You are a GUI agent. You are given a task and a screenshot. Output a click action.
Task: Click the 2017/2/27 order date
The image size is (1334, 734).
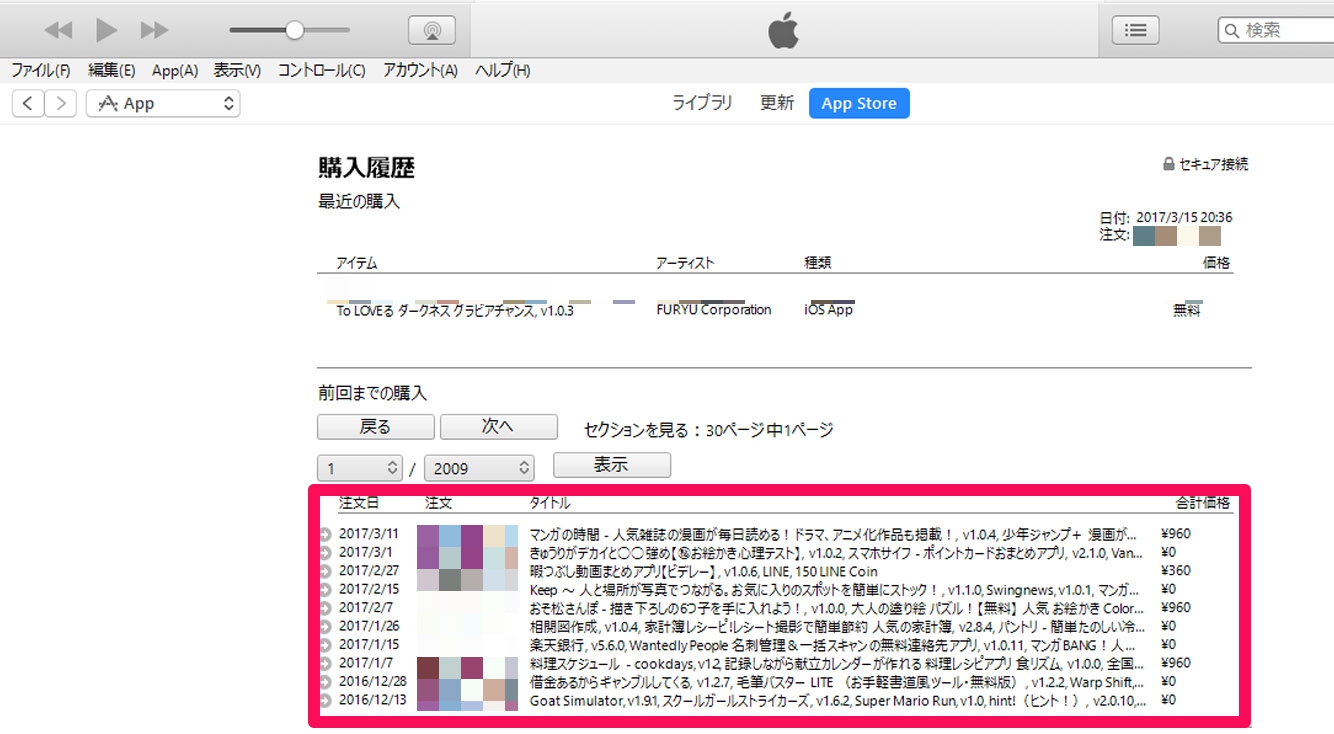point(369,571)
